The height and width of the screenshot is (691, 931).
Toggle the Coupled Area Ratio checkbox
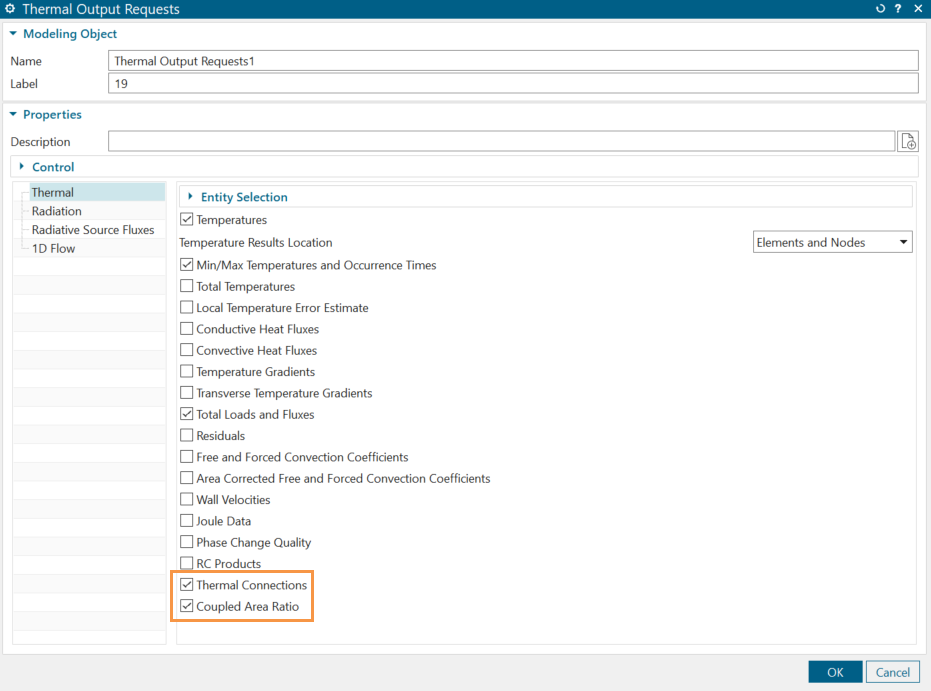pos(187,607)
